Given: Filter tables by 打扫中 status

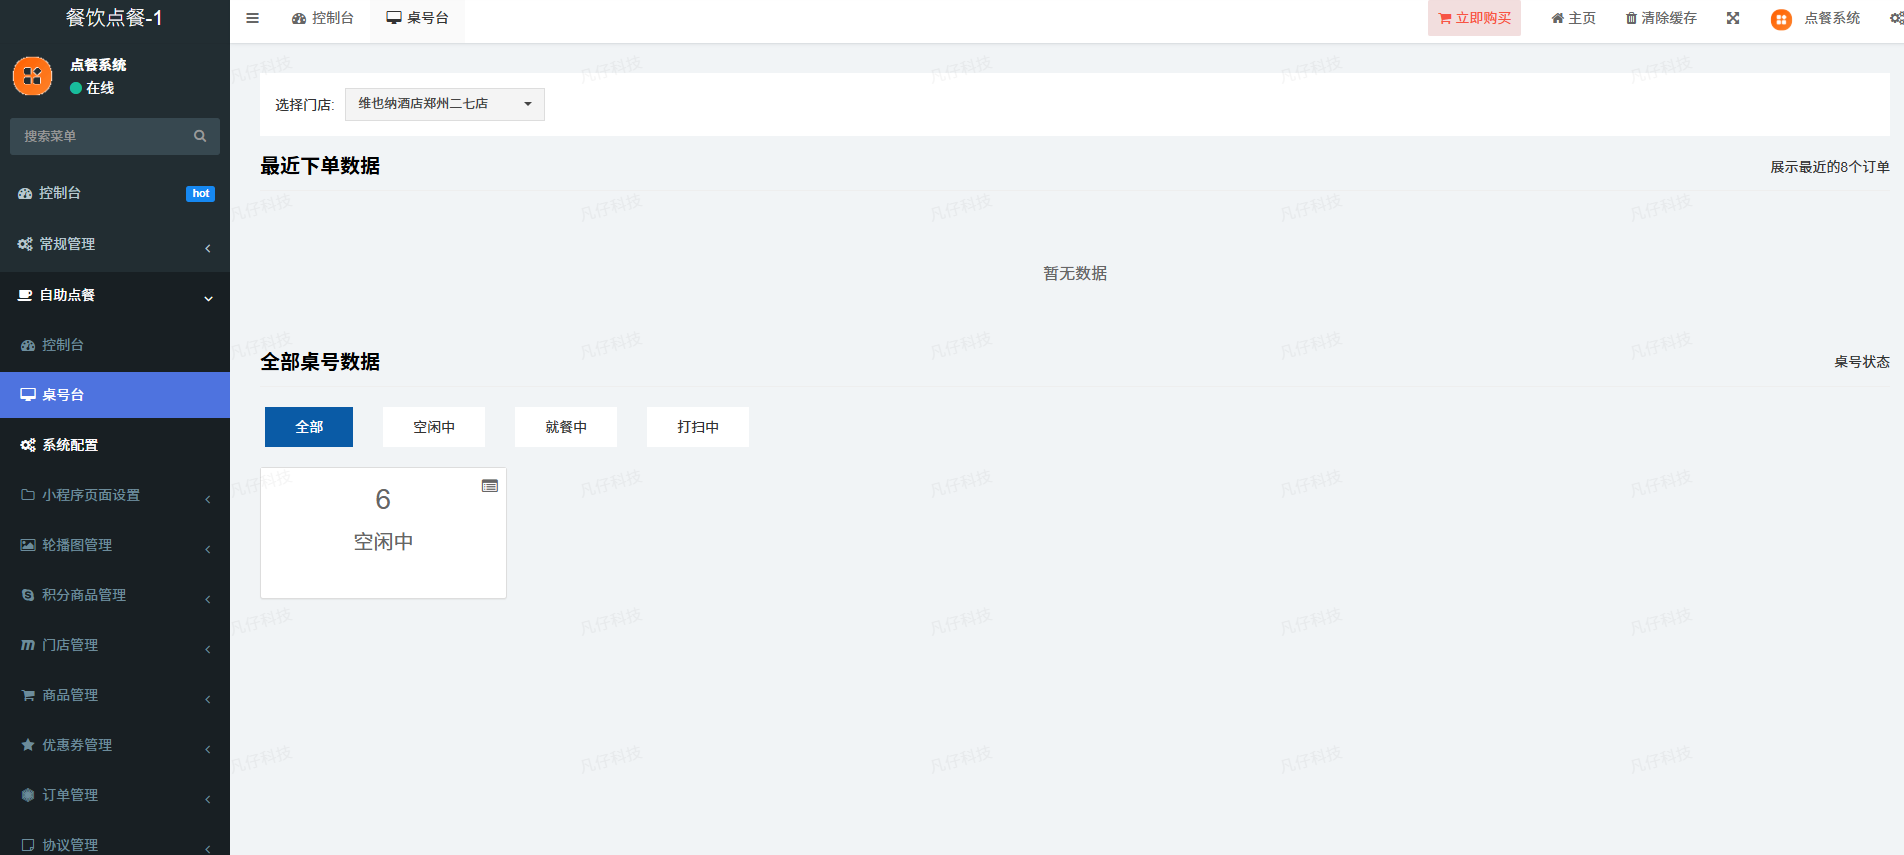Looking at the screenshot, I should [x=697, y=427].
